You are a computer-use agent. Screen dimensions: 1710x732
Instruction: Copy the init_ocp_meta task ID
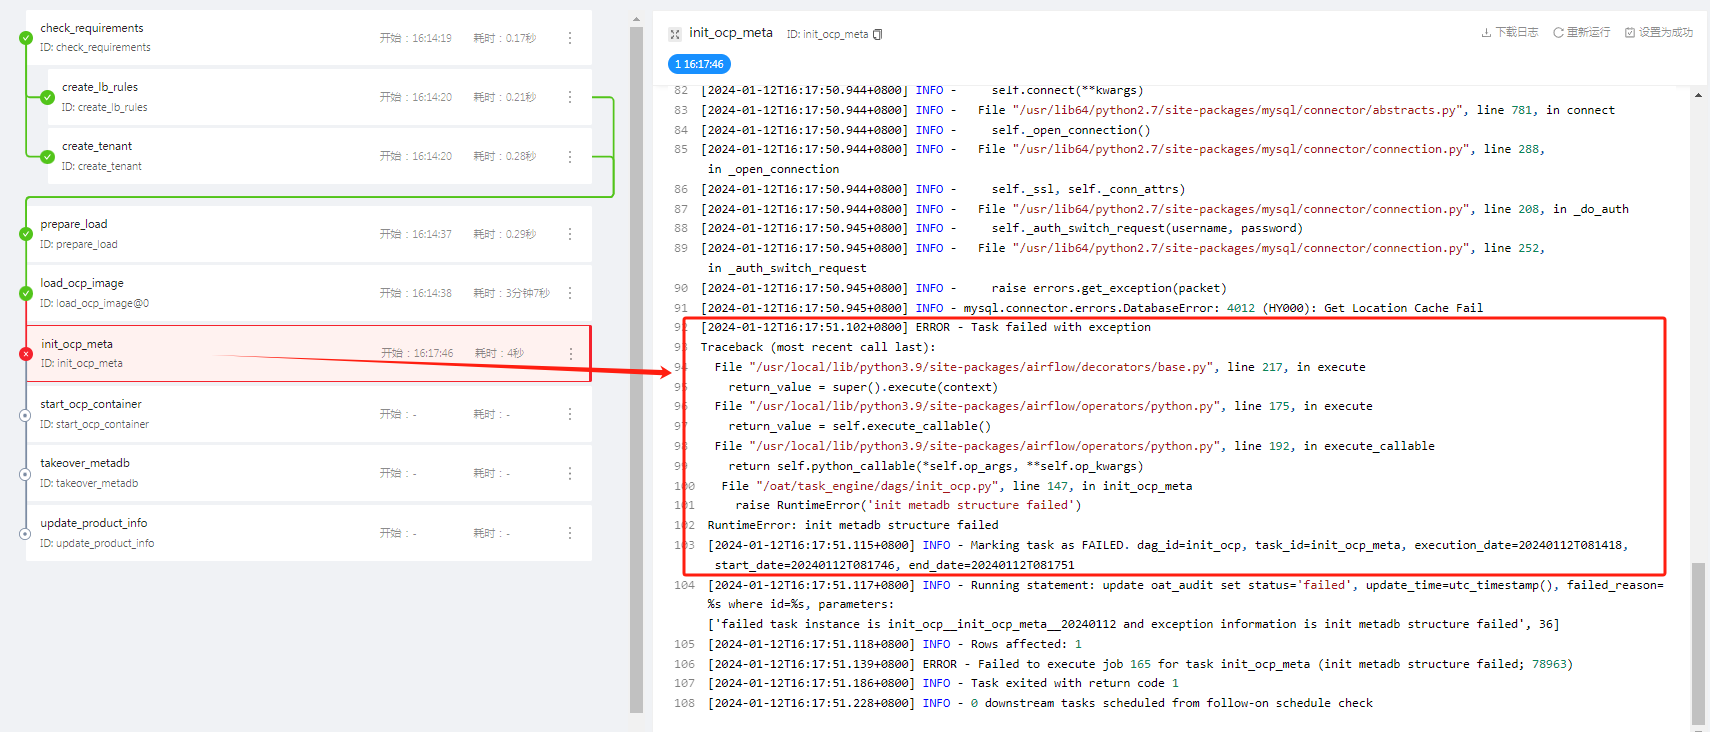(878, 34)
